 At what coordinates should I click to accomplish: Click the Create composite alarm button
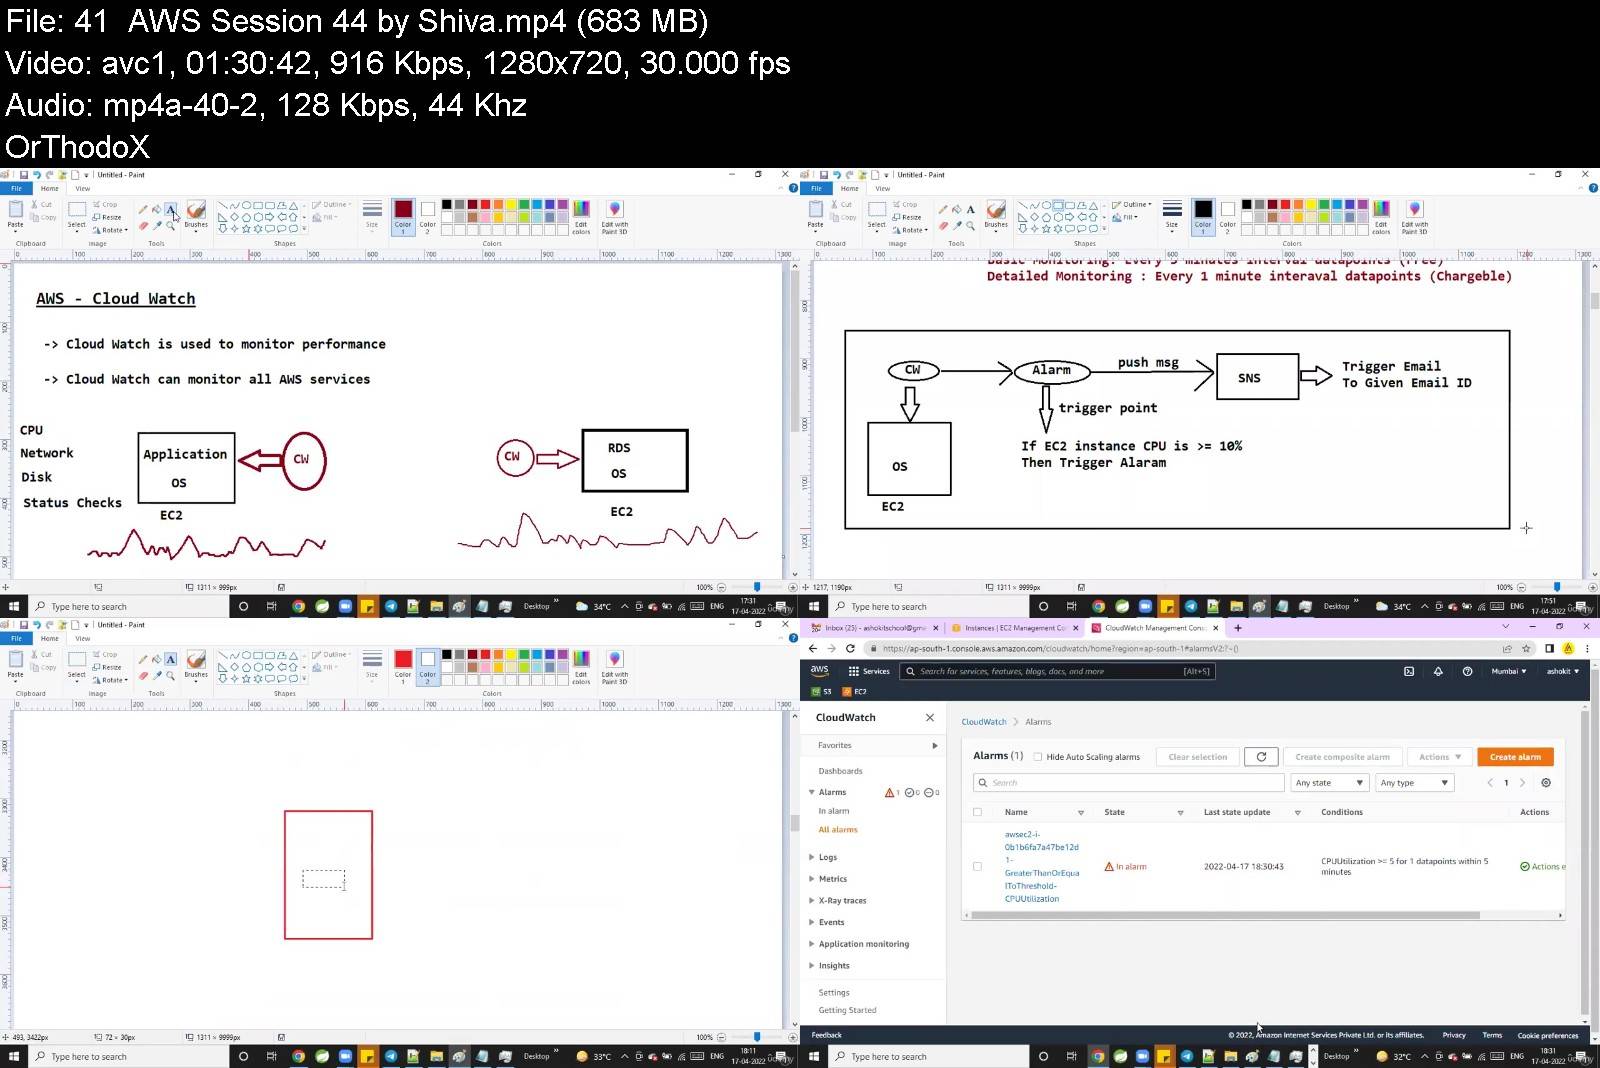point(1342,757)
